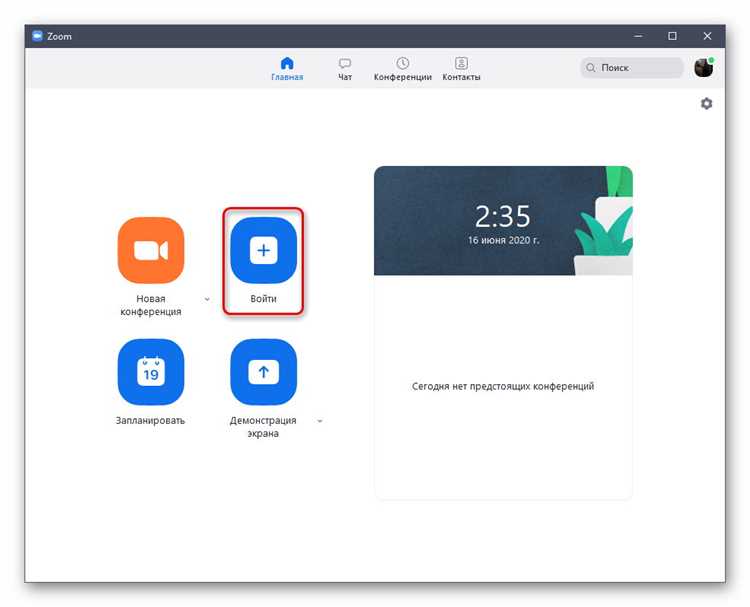The height and width of the screenshot is (607, 750).
Task: Click the Zoom logo in title bar
Action: point(37,36)
